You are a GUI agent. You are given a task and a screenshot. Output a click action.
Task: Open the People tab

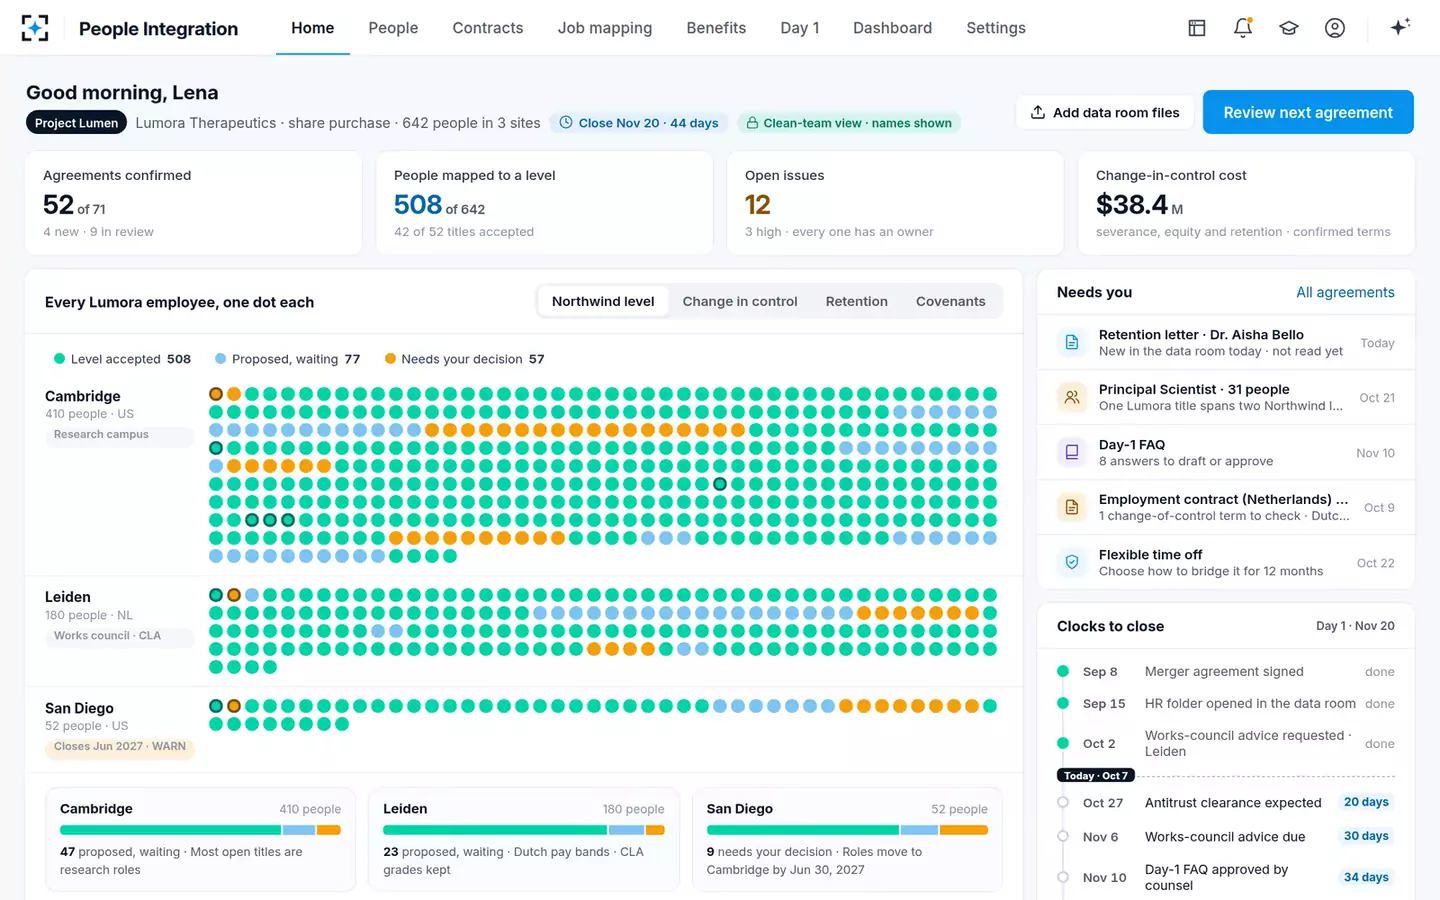point(393,28)
